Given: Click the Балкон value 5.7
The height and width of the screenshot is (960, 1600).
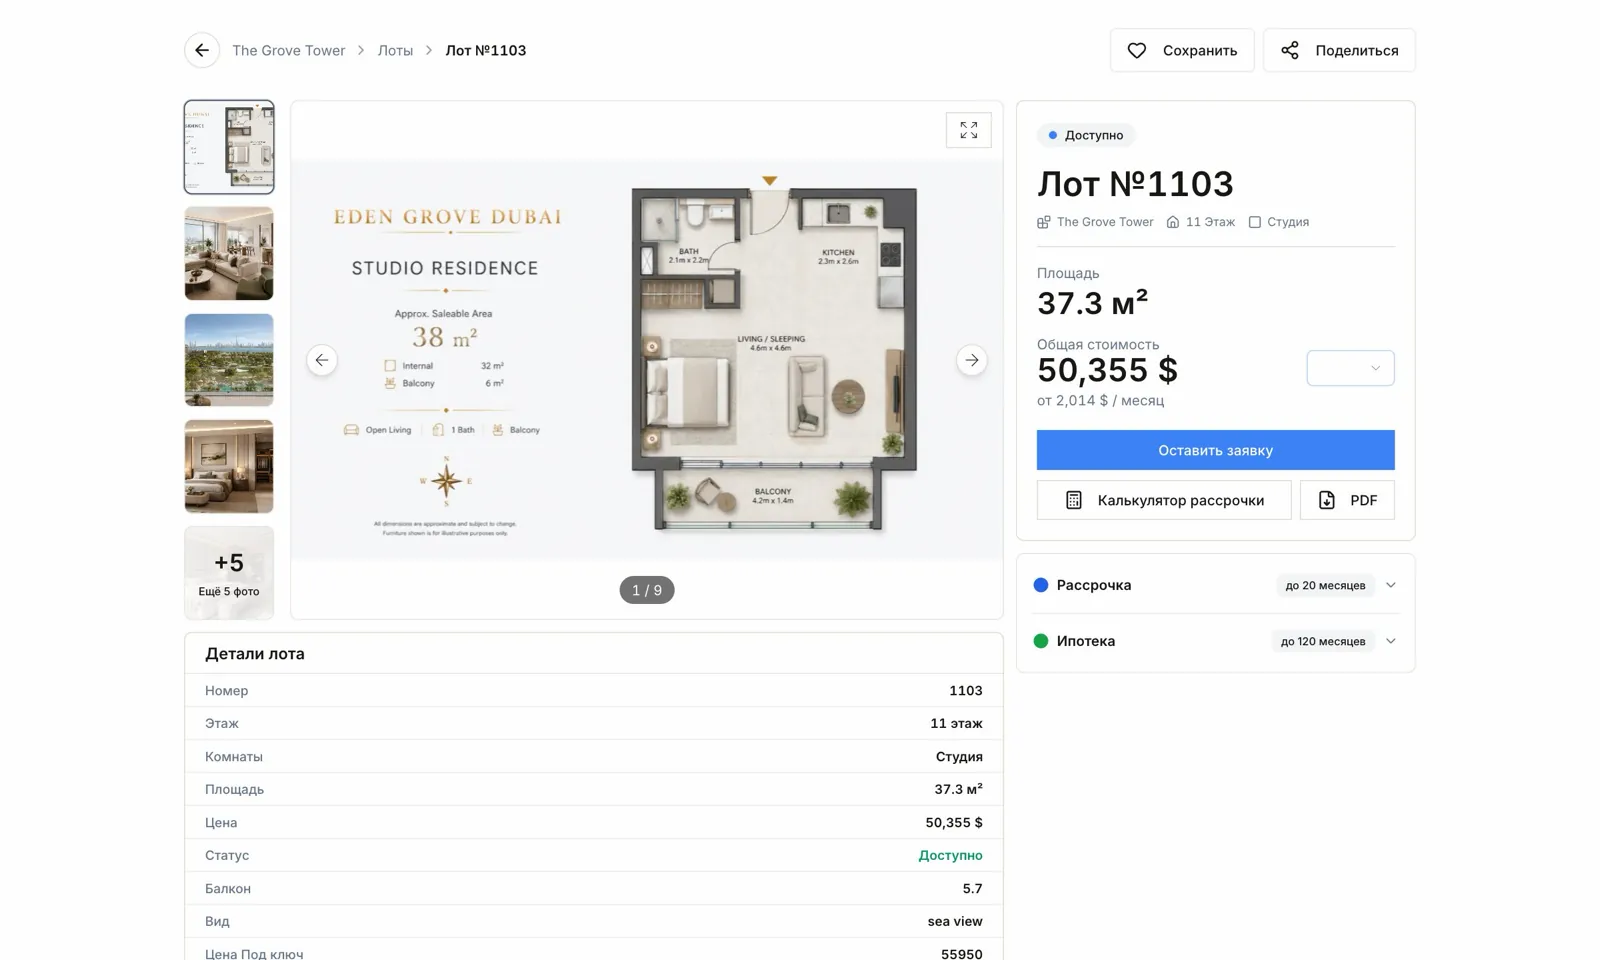Looking at the screenshot, I should tap(972, 888).
